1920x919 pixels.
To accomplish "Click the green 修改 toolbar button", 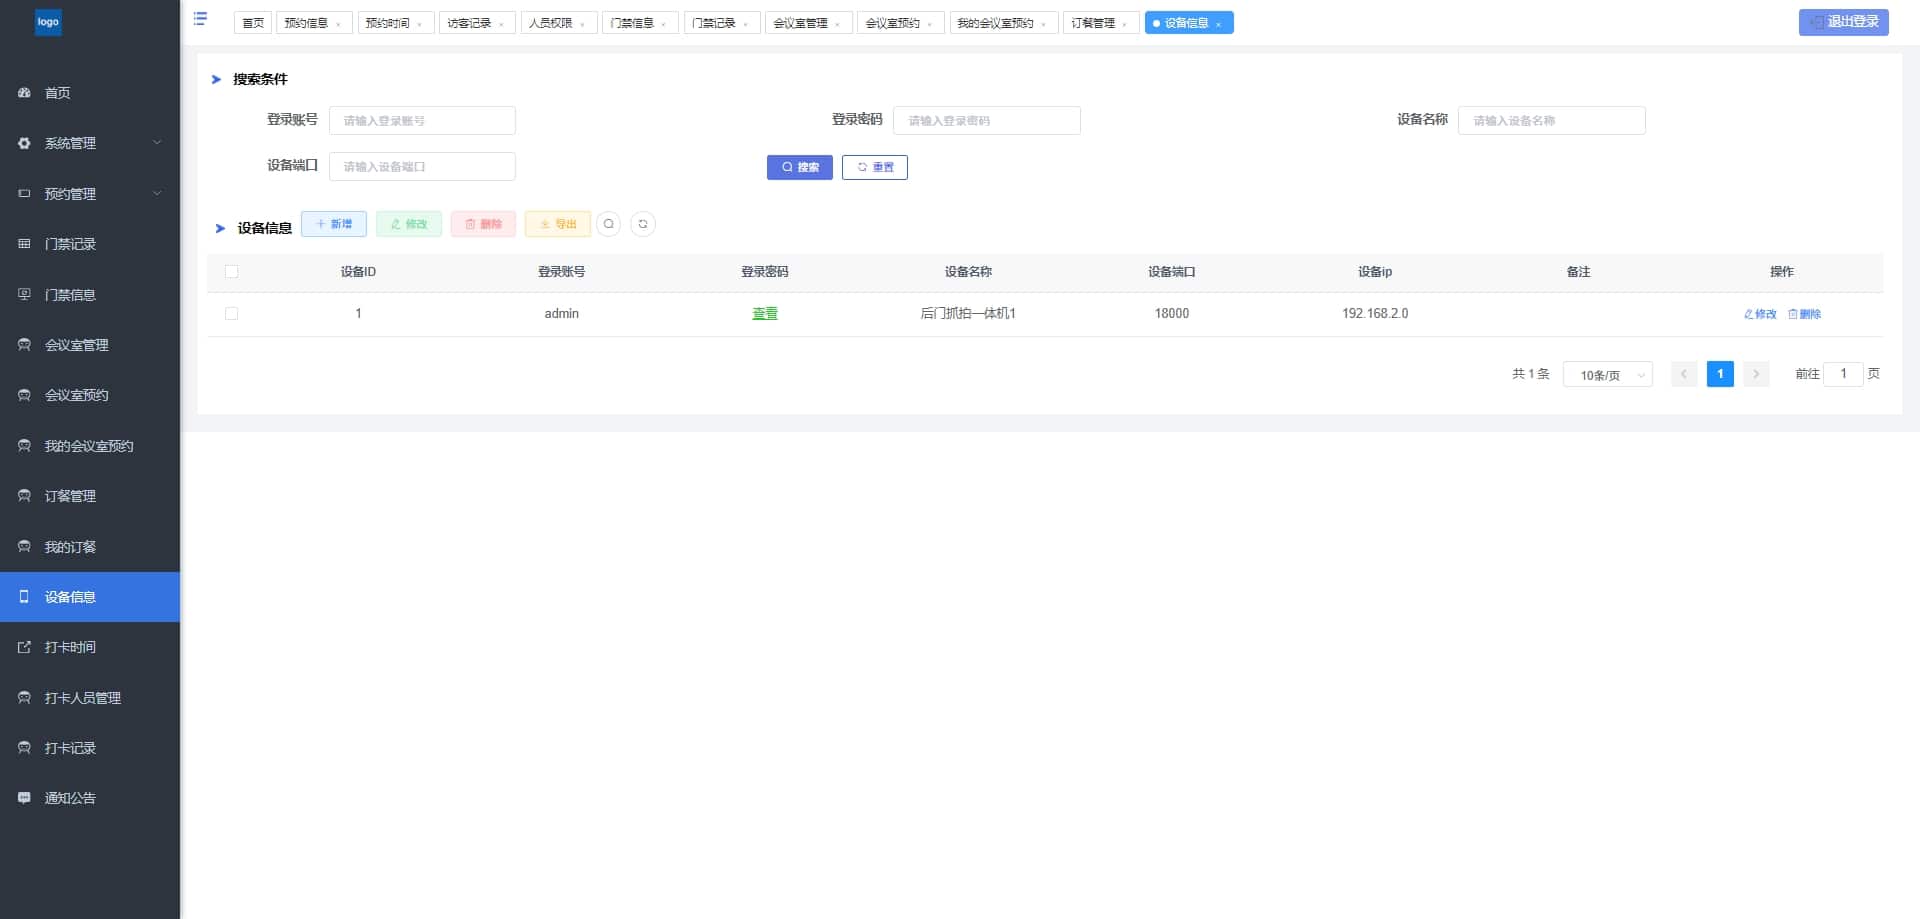I will [x=409, y=224].
